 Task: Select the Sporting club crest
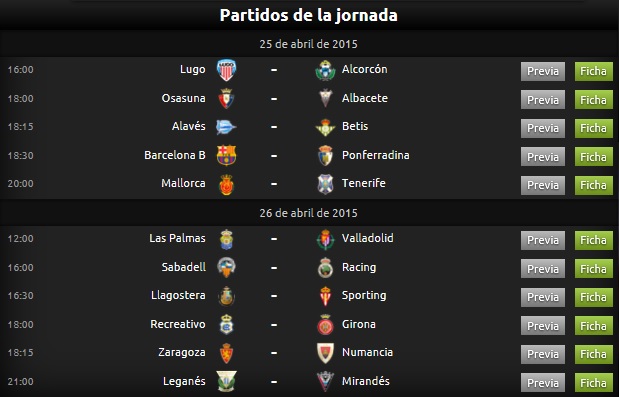tap(325, 296)
